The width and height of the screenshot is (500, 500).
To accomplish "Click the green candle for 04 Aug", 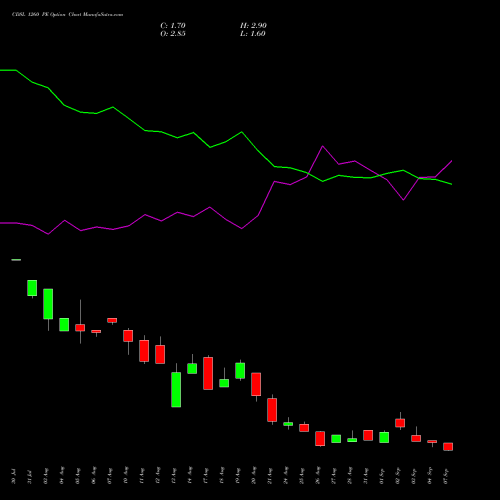I will click(64, 325).
